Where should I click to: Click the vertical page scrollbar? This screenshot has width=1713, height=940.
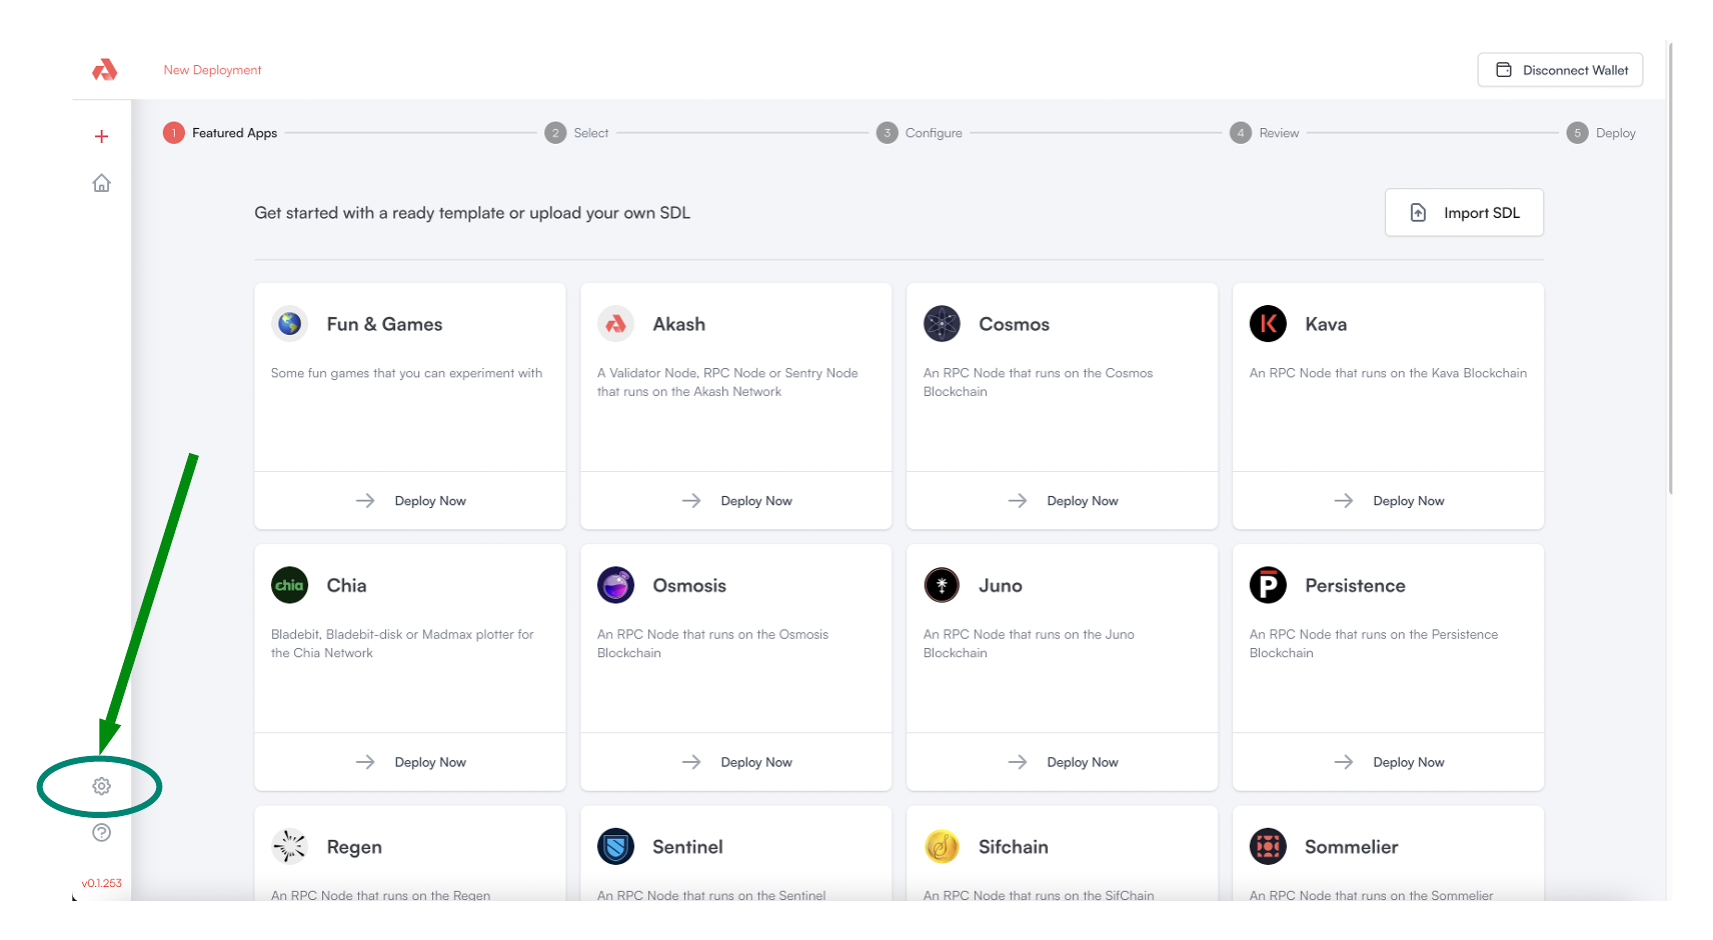click(x=1670, y=270)
